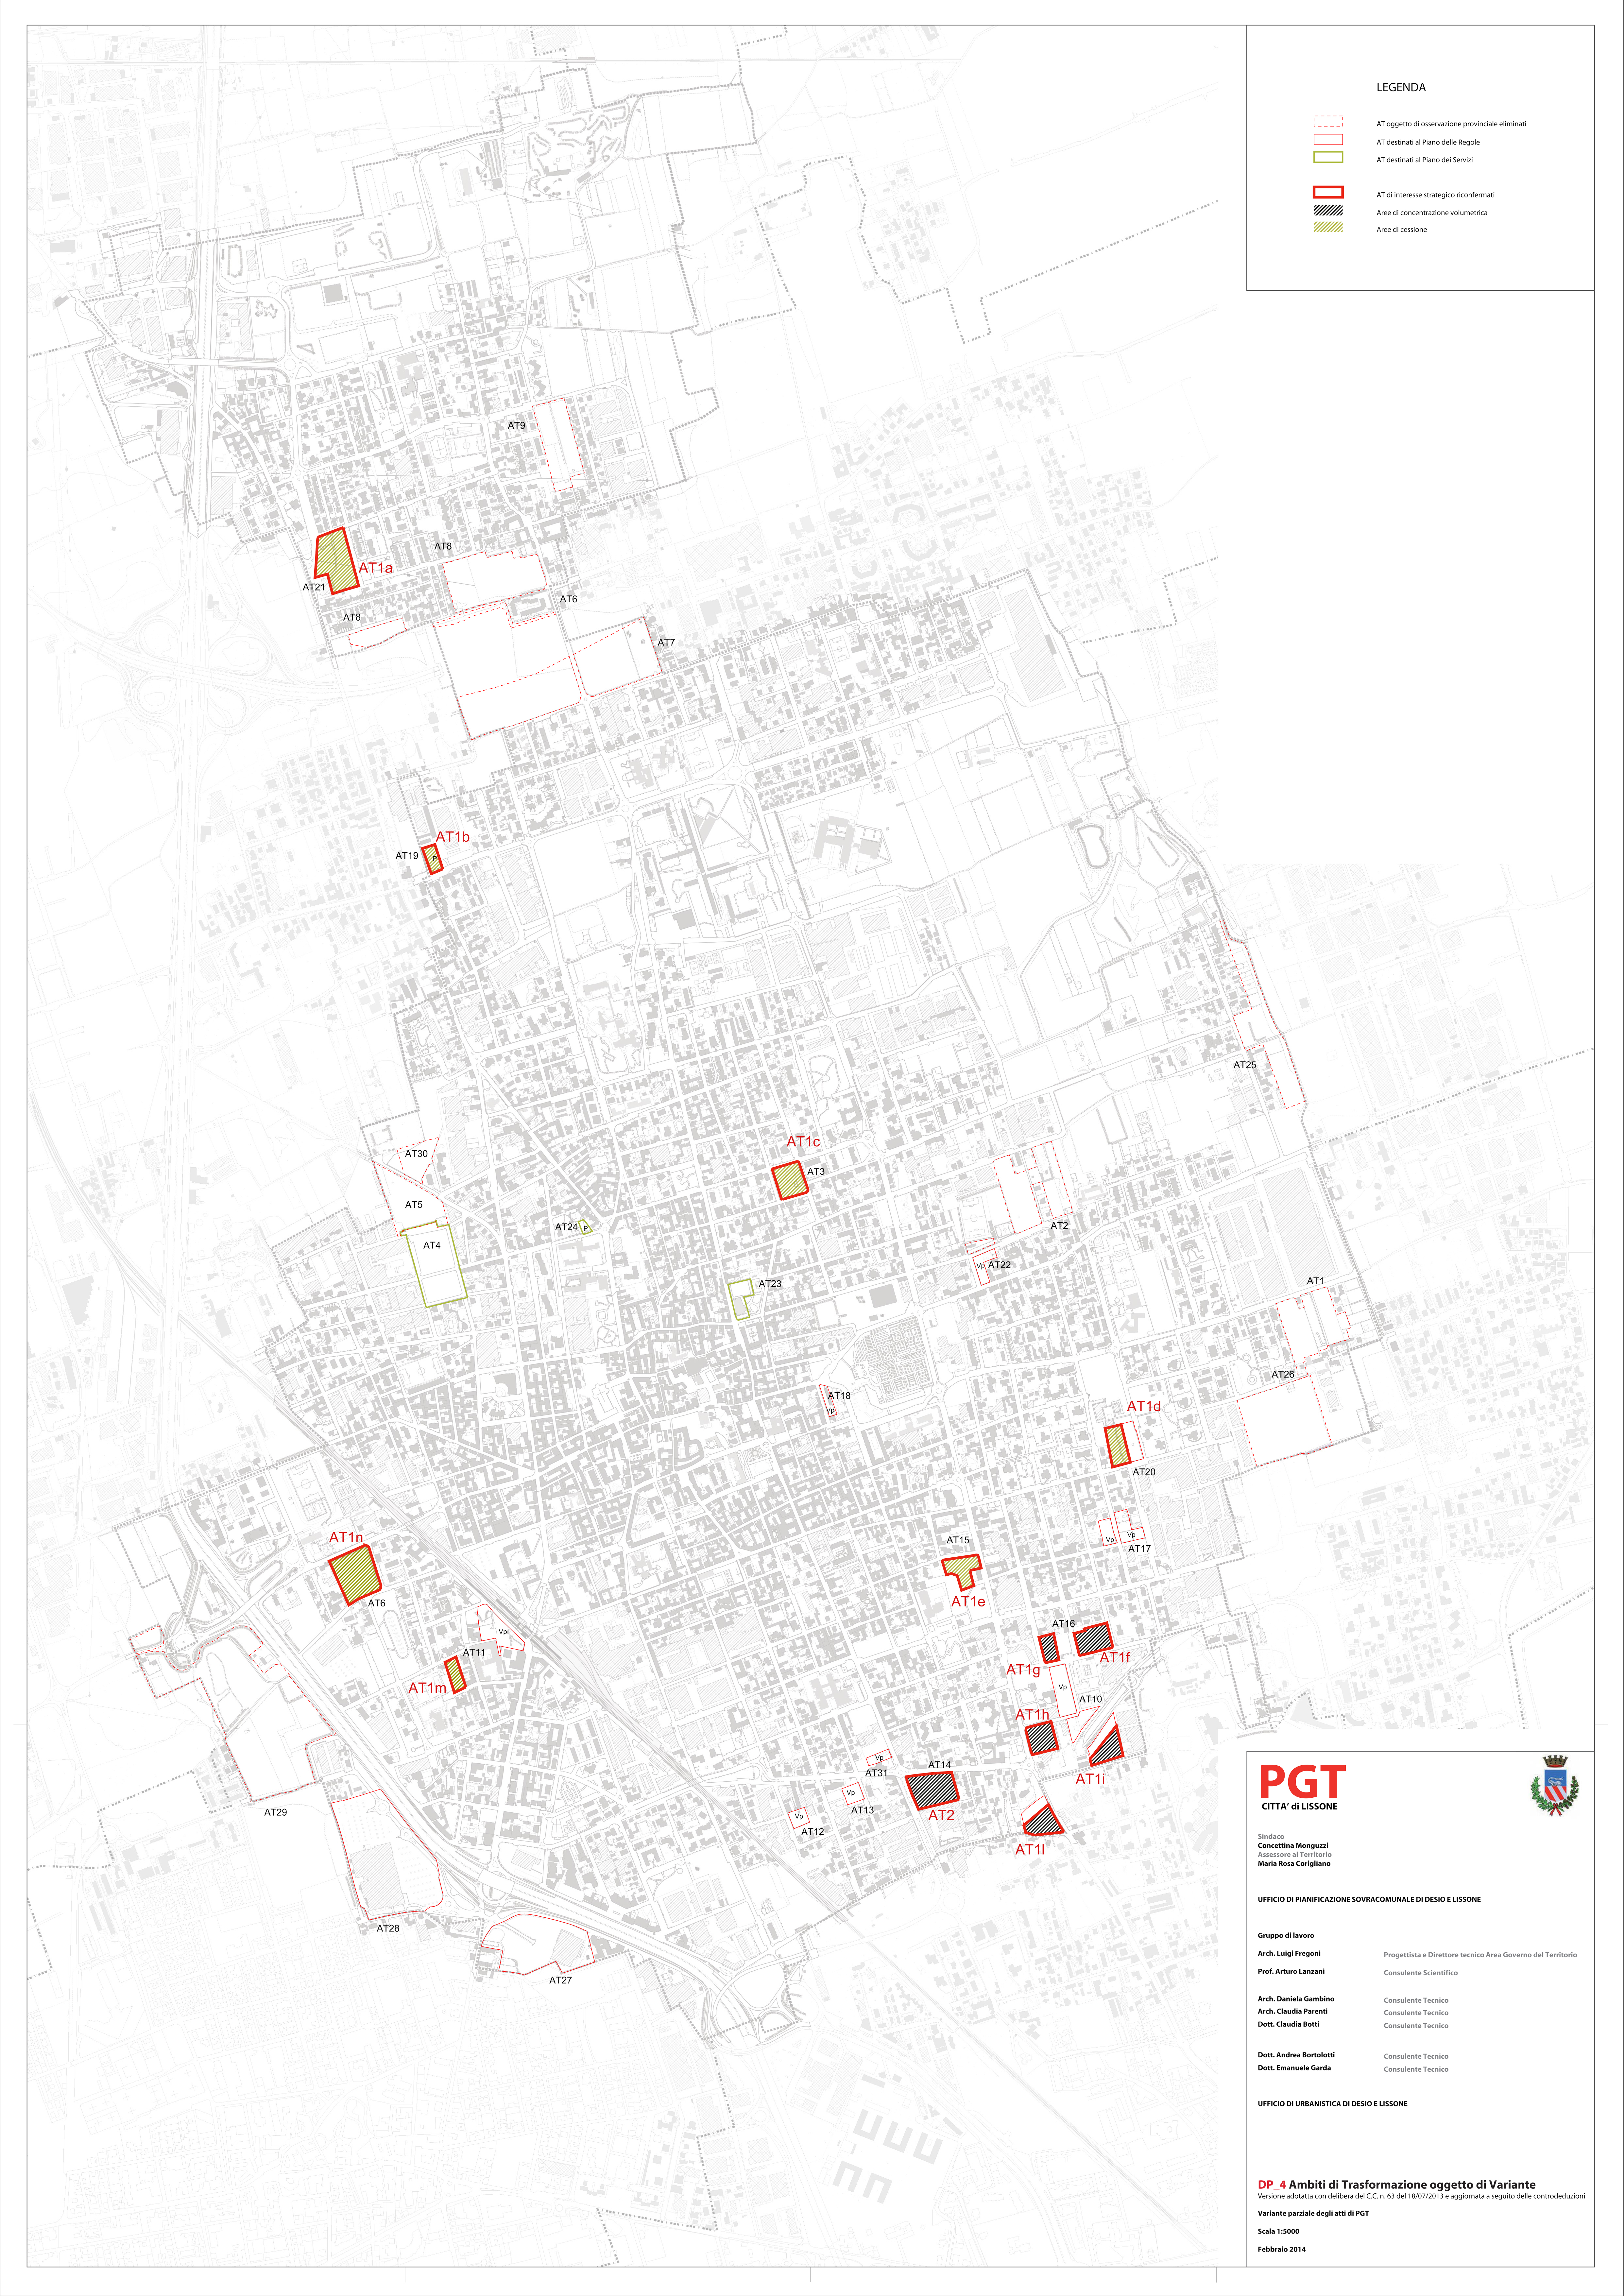Screen dimensions: 1624x2296
Task: Click the Piano delle Regole legend swatch
Action: tap(1328, 140)
